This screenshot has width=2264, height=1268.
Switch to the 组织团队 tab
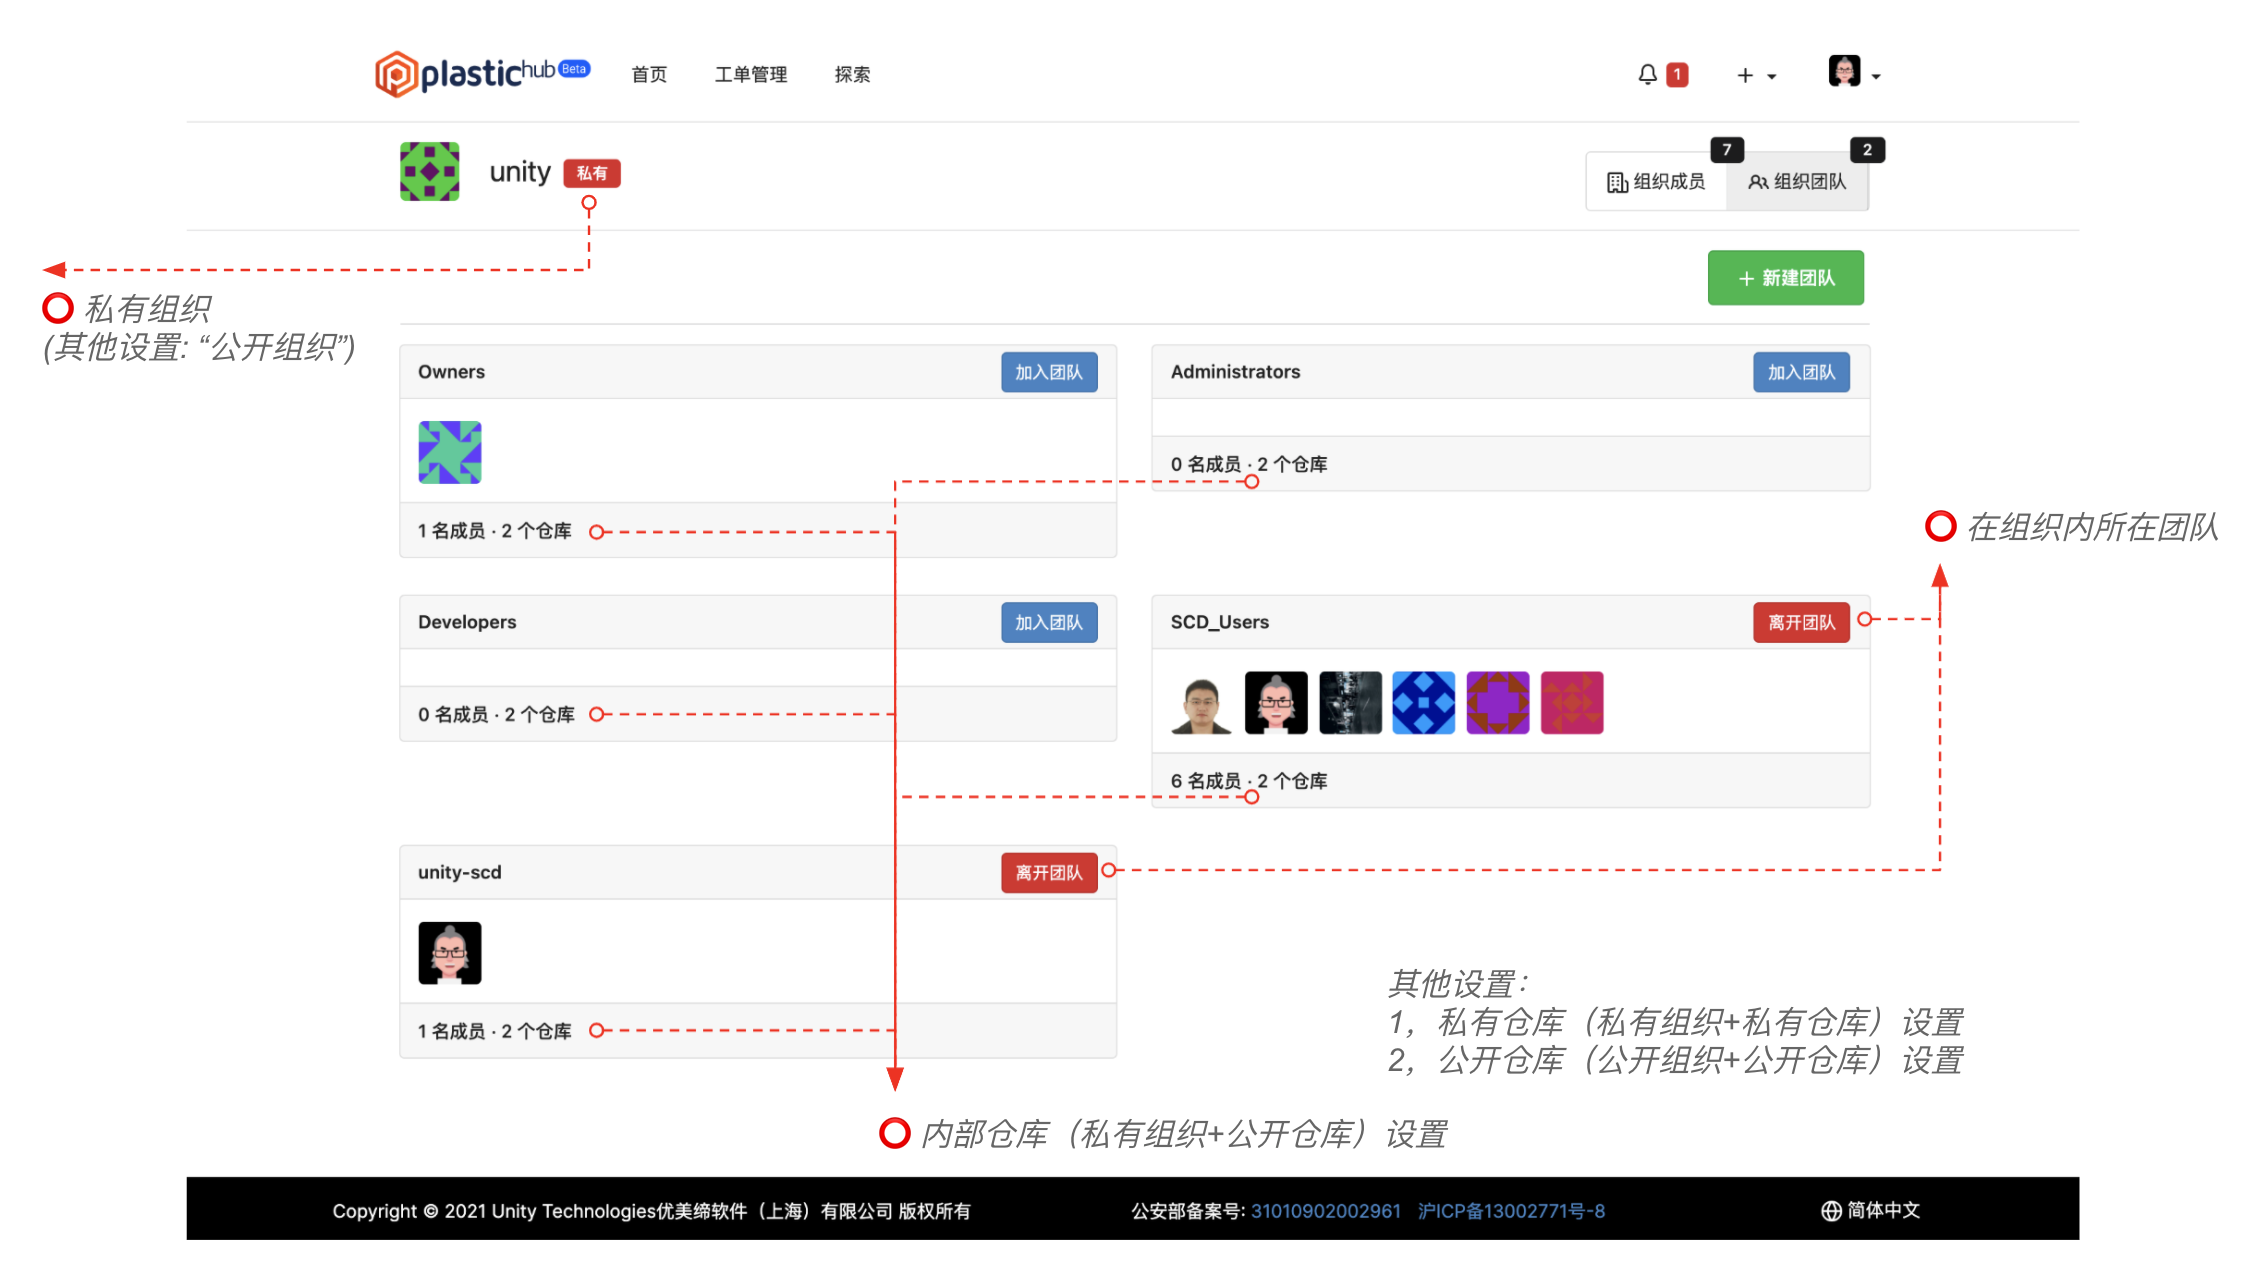(x=1797, y=182)
